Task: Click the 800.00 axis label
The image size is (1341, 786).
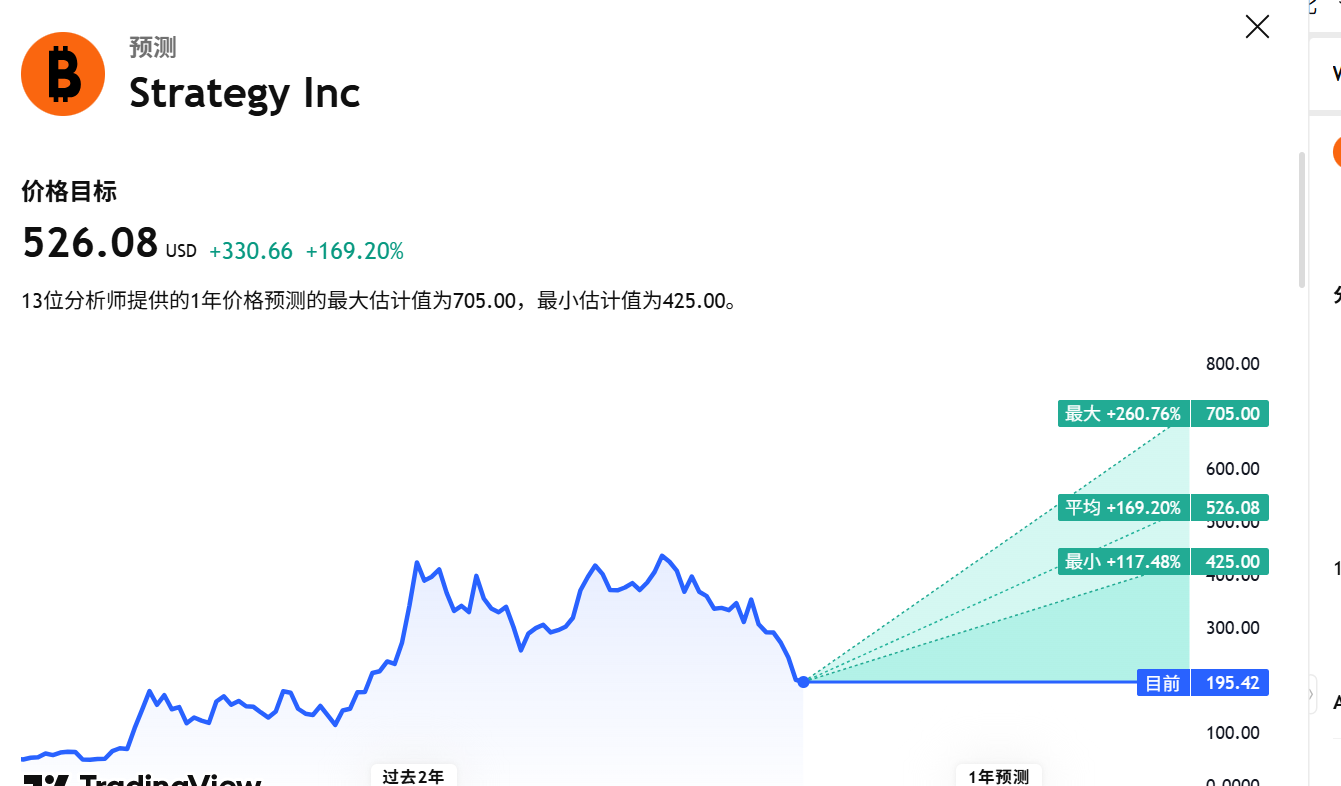Action: (1232, 364)
